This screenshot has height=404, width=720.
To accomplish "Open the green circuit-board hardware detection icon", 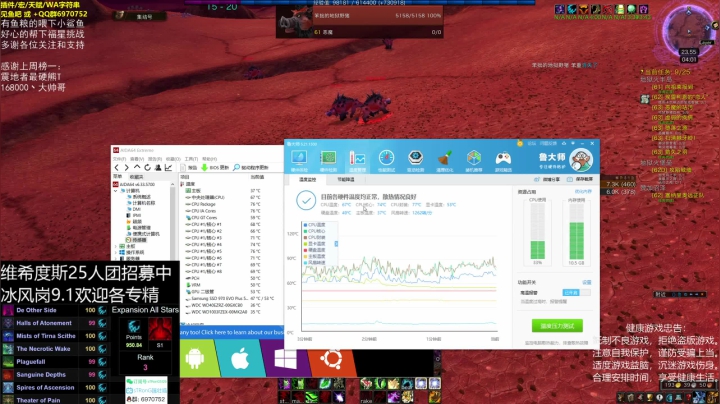I will 328,158.
